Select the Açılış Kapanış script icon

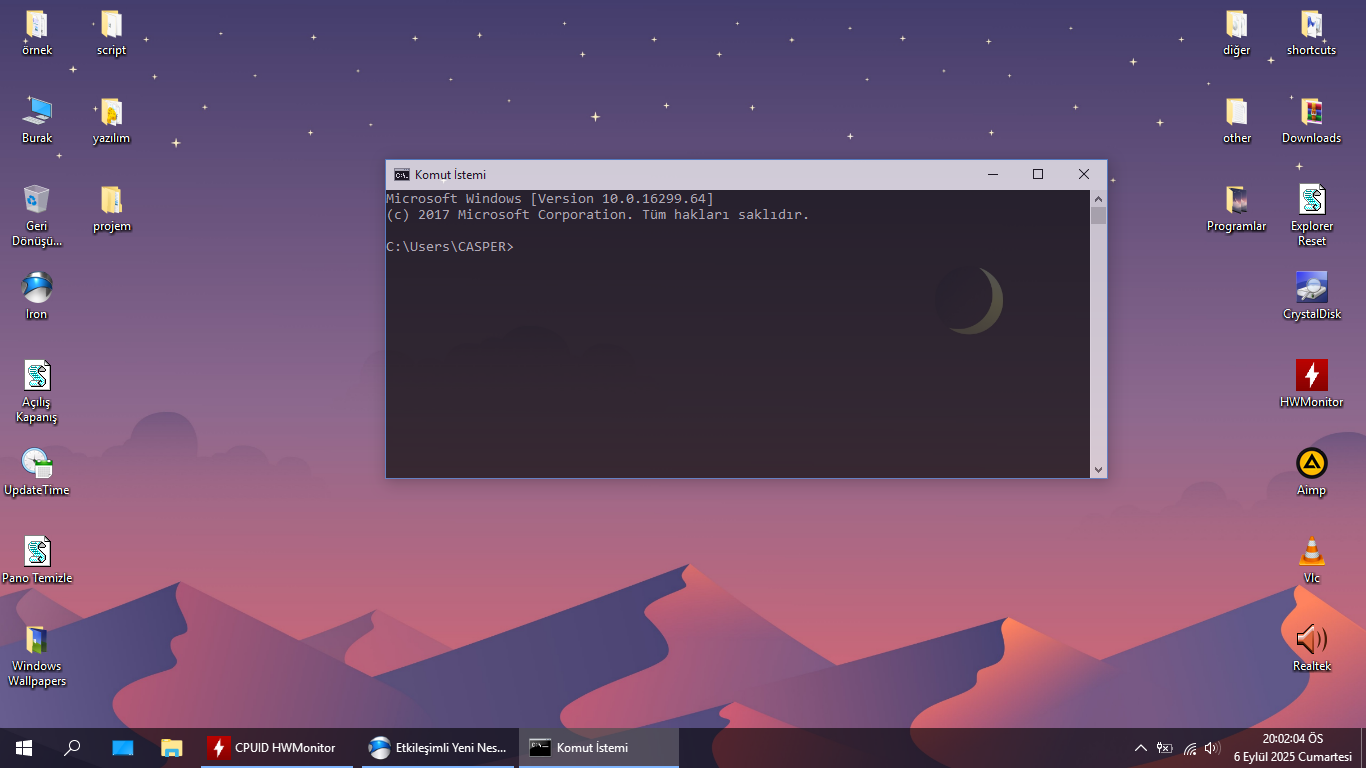point(37,376)
